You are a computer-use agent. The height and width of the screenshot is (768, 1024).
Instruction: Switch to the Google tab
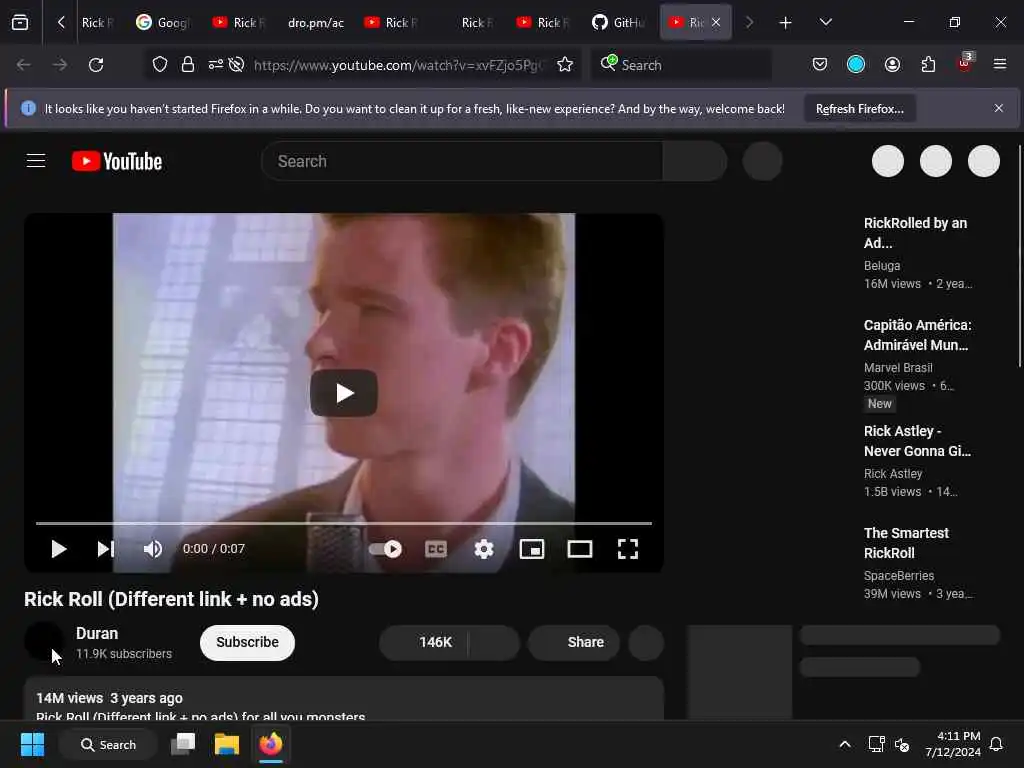[163, 23]
